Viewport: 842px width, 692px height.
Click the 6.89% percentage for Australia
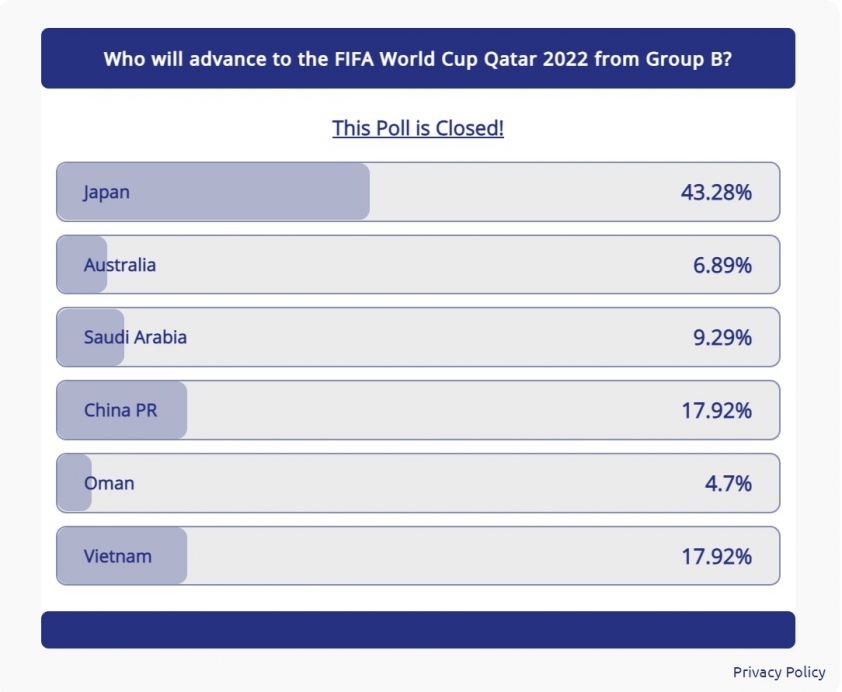722,265
